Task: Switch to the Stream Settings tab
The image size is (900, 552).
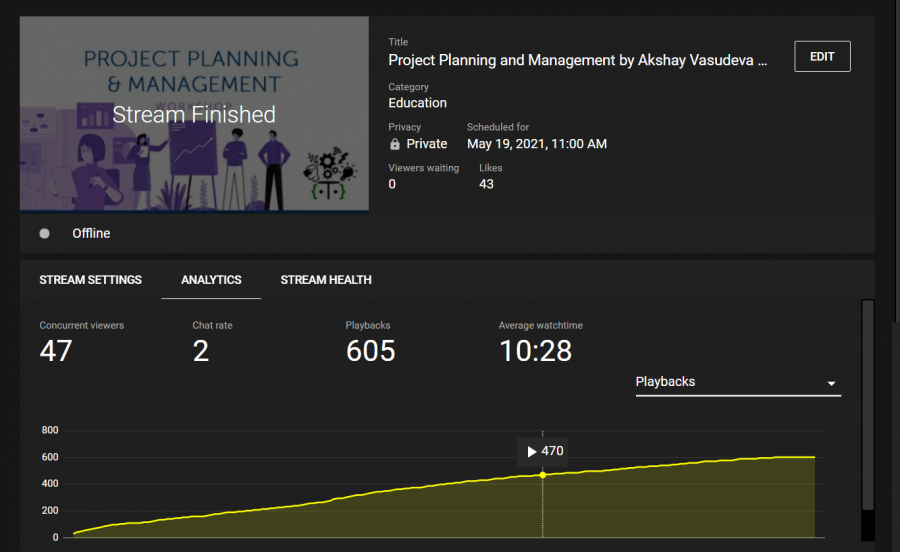Action: click(x=90, y=280)
